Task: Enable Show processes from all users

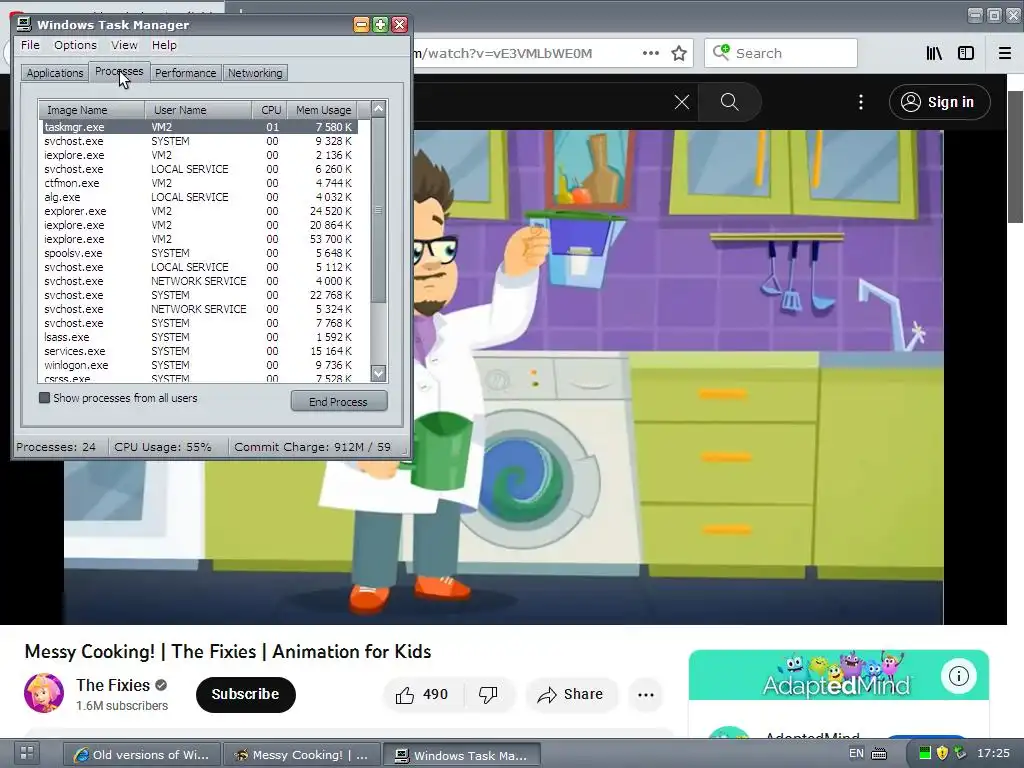Action: coord(44,398)
